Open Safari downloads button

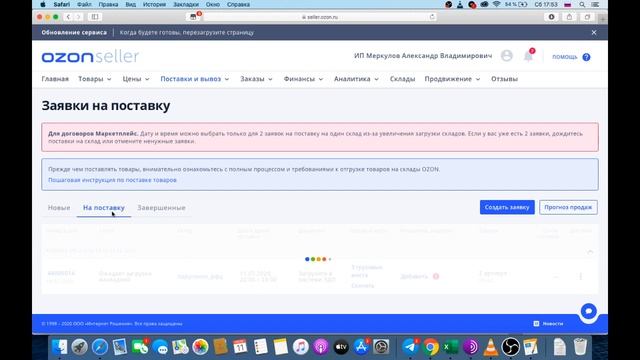point(551,17)
